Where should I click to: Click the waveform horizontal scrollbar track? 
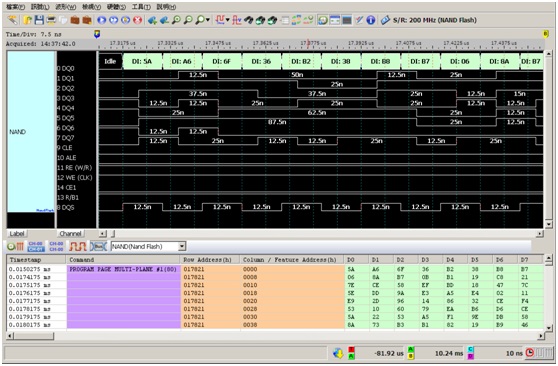(321, 234)
